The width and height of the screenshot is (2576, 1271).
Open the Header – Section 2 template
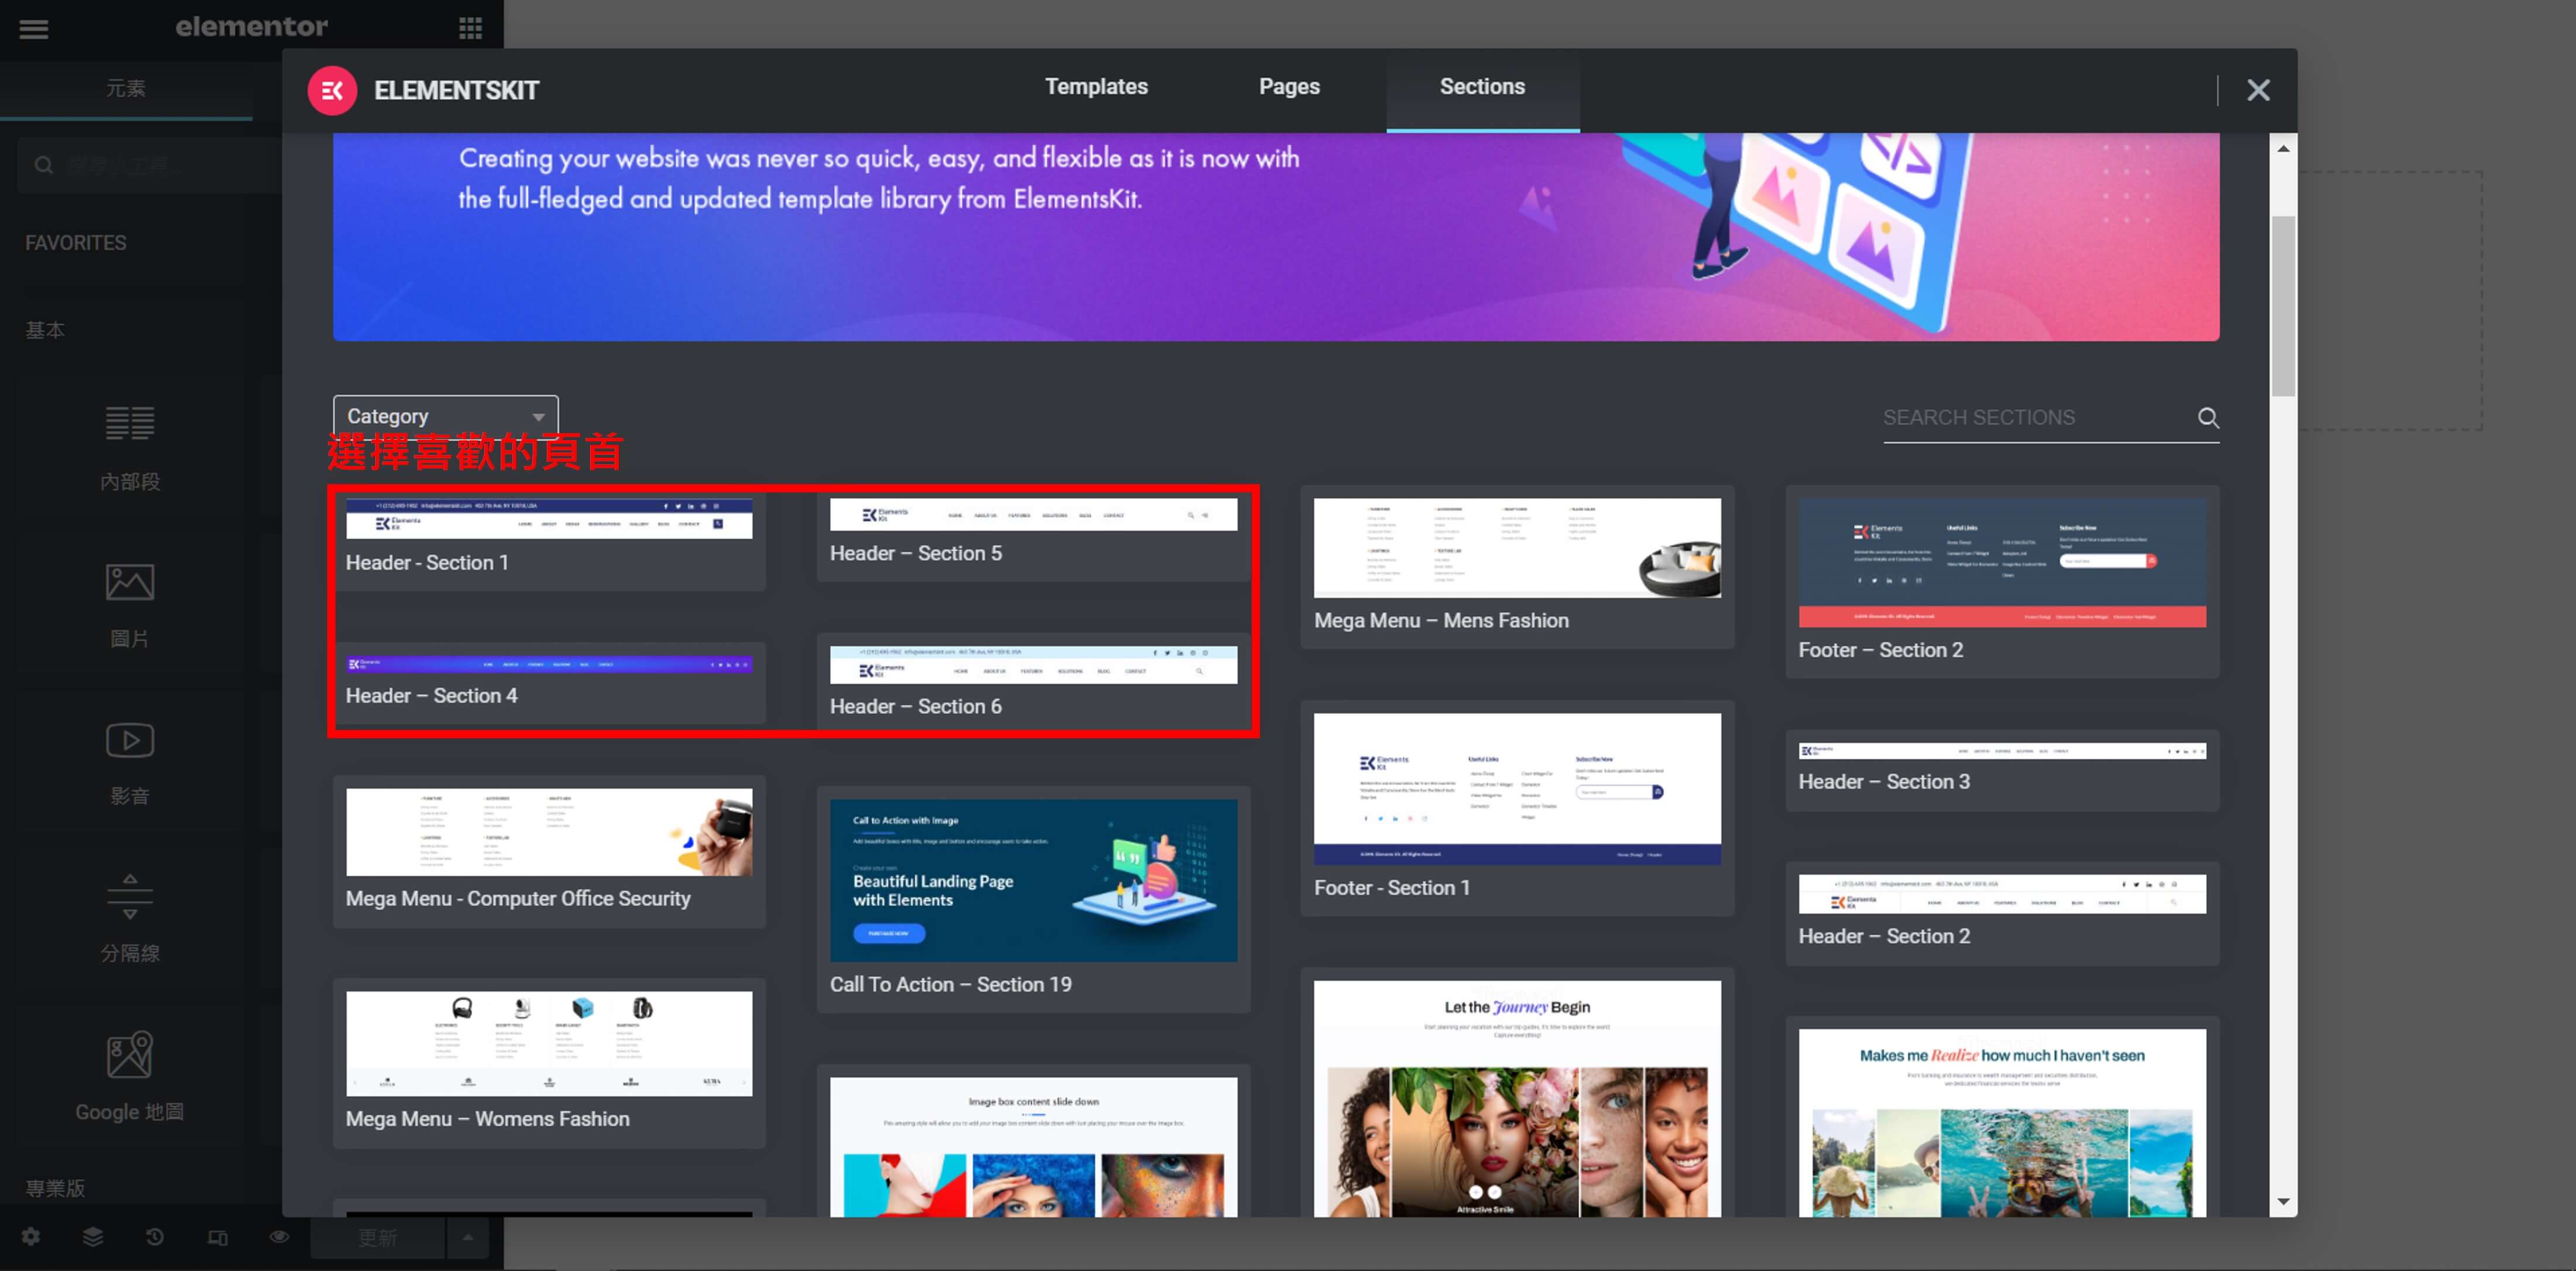click(x=2002, y=913)
